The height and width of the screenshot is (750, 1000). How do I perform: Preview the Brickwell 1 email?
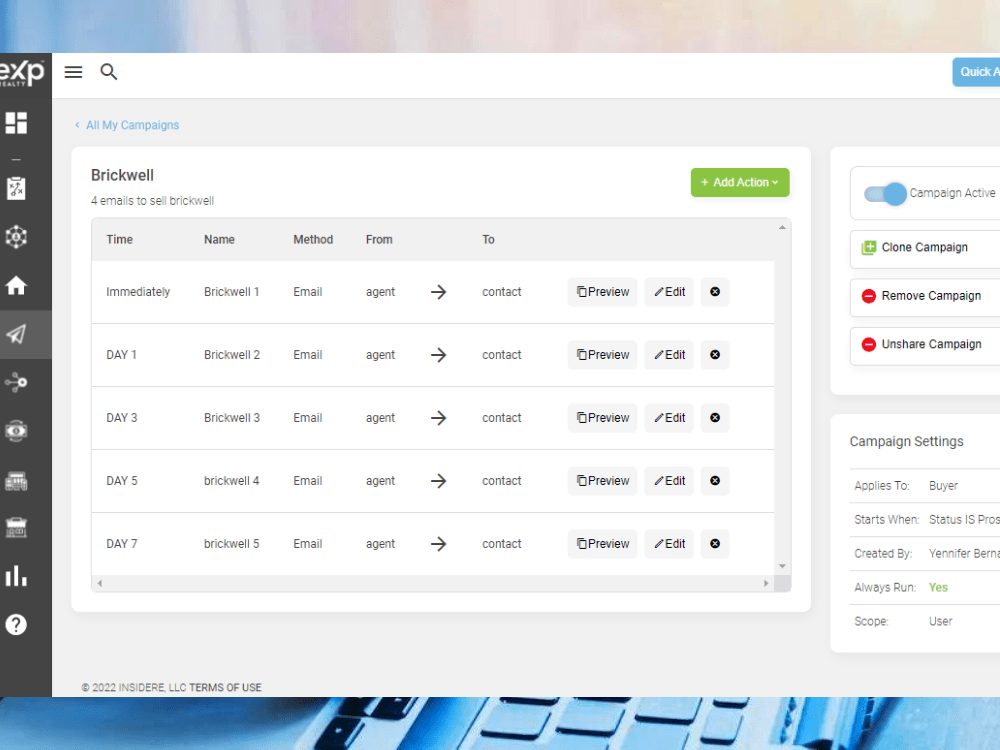[603, 291]
